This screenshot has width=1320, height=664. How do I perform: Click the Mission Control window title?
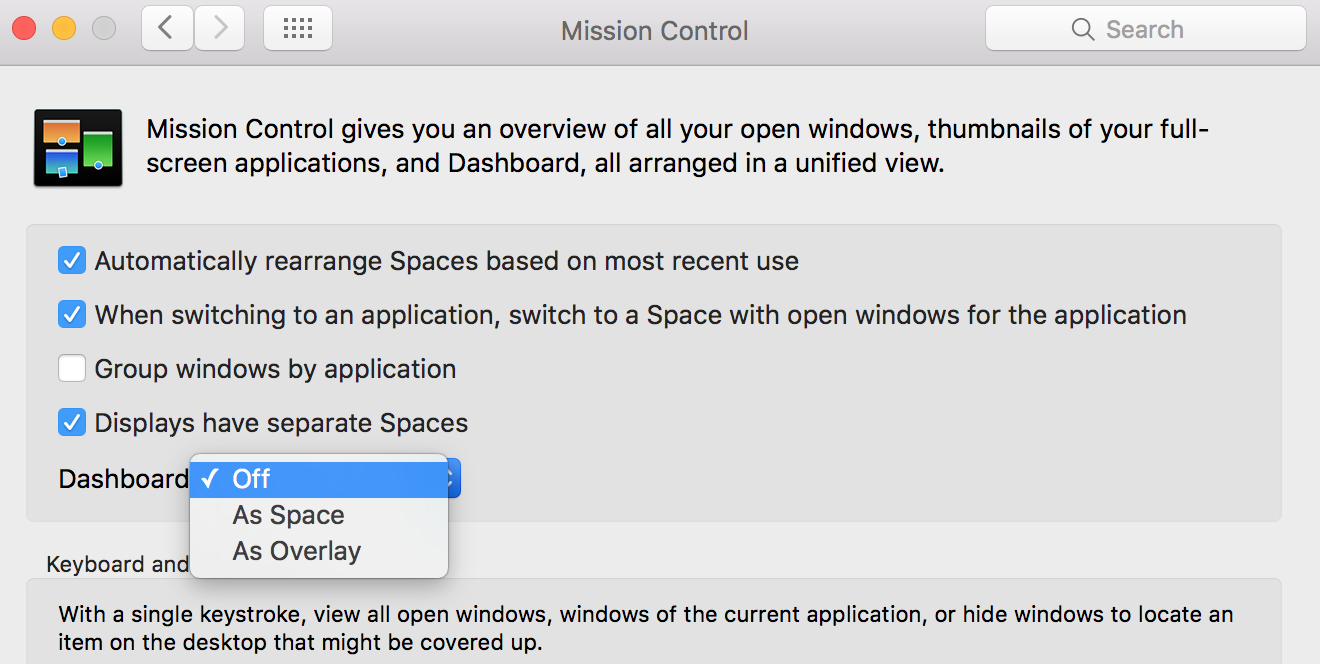(x=655, y=31)
